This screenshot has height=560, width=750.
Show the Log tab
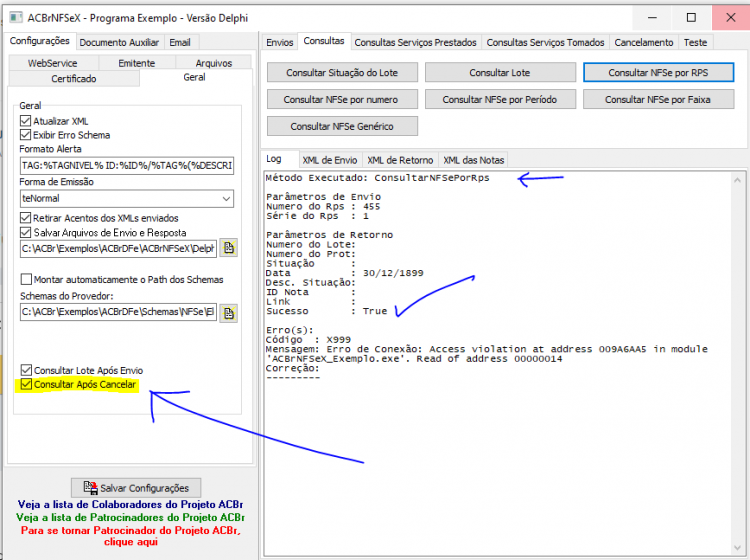[x=274, y=159]
